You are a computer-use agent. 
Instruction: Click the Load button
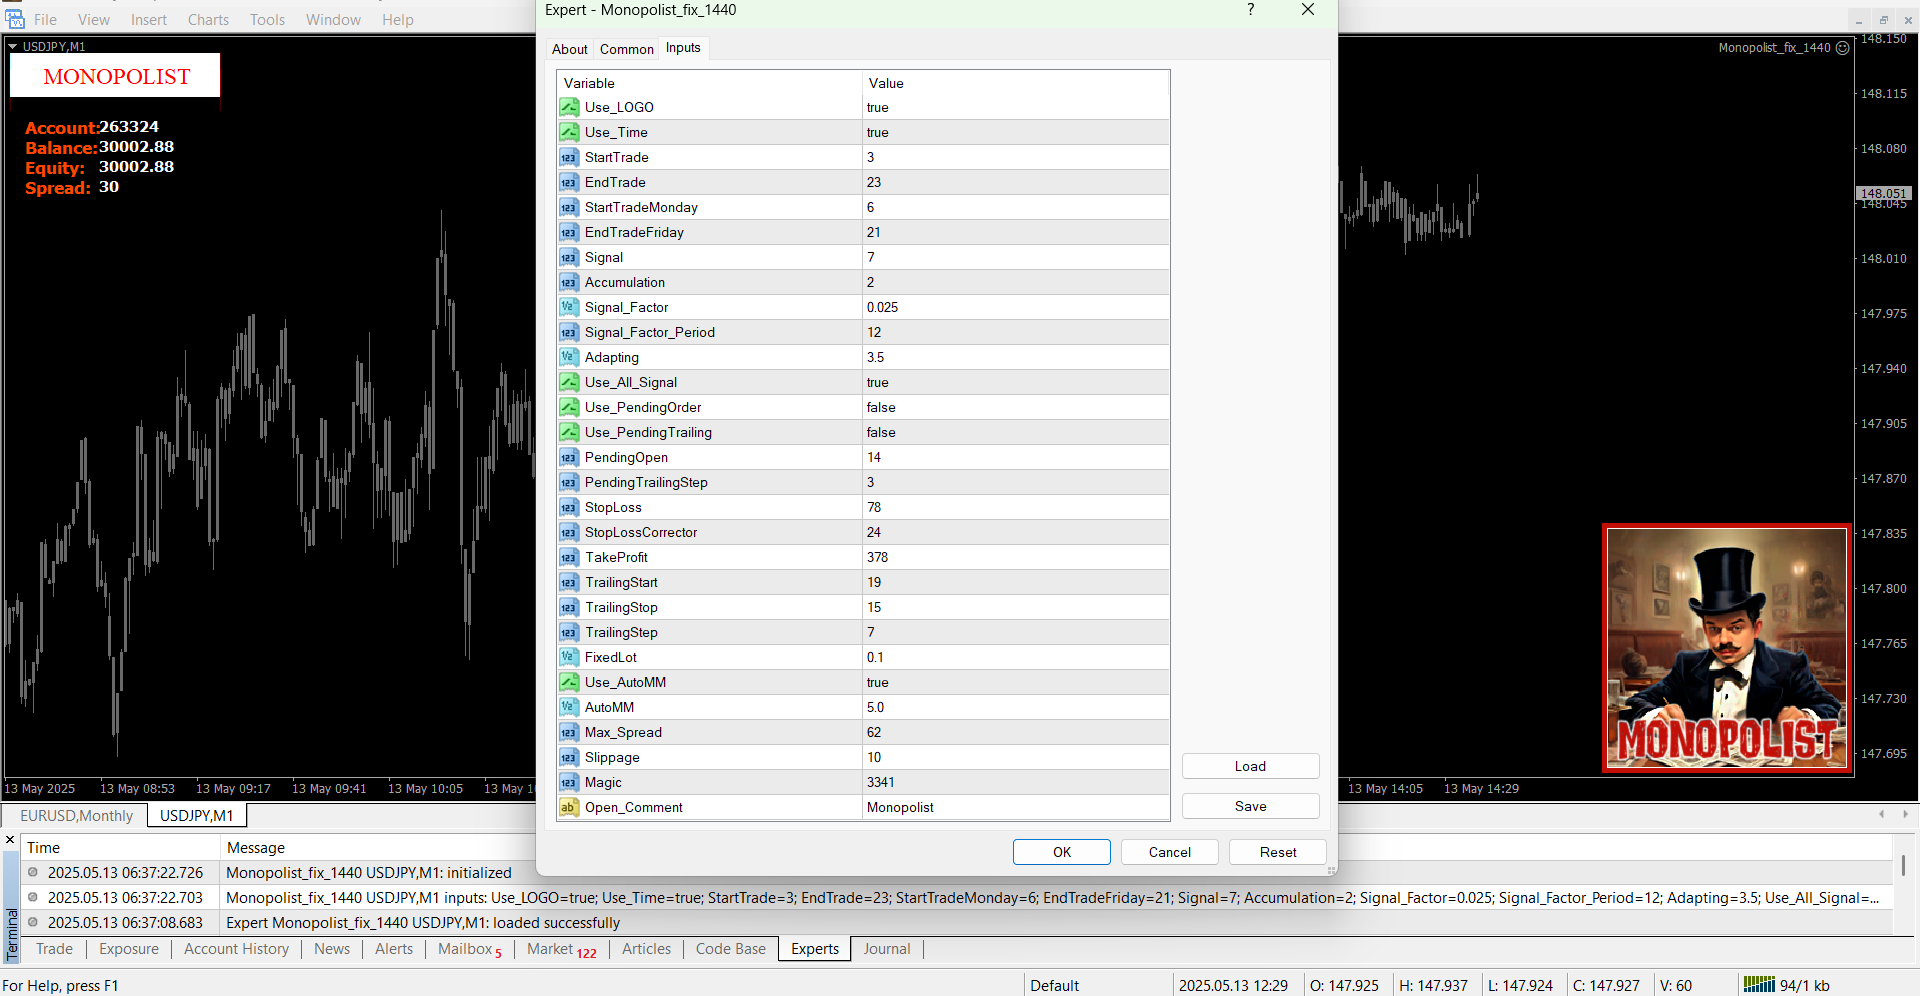point(1250,766)
